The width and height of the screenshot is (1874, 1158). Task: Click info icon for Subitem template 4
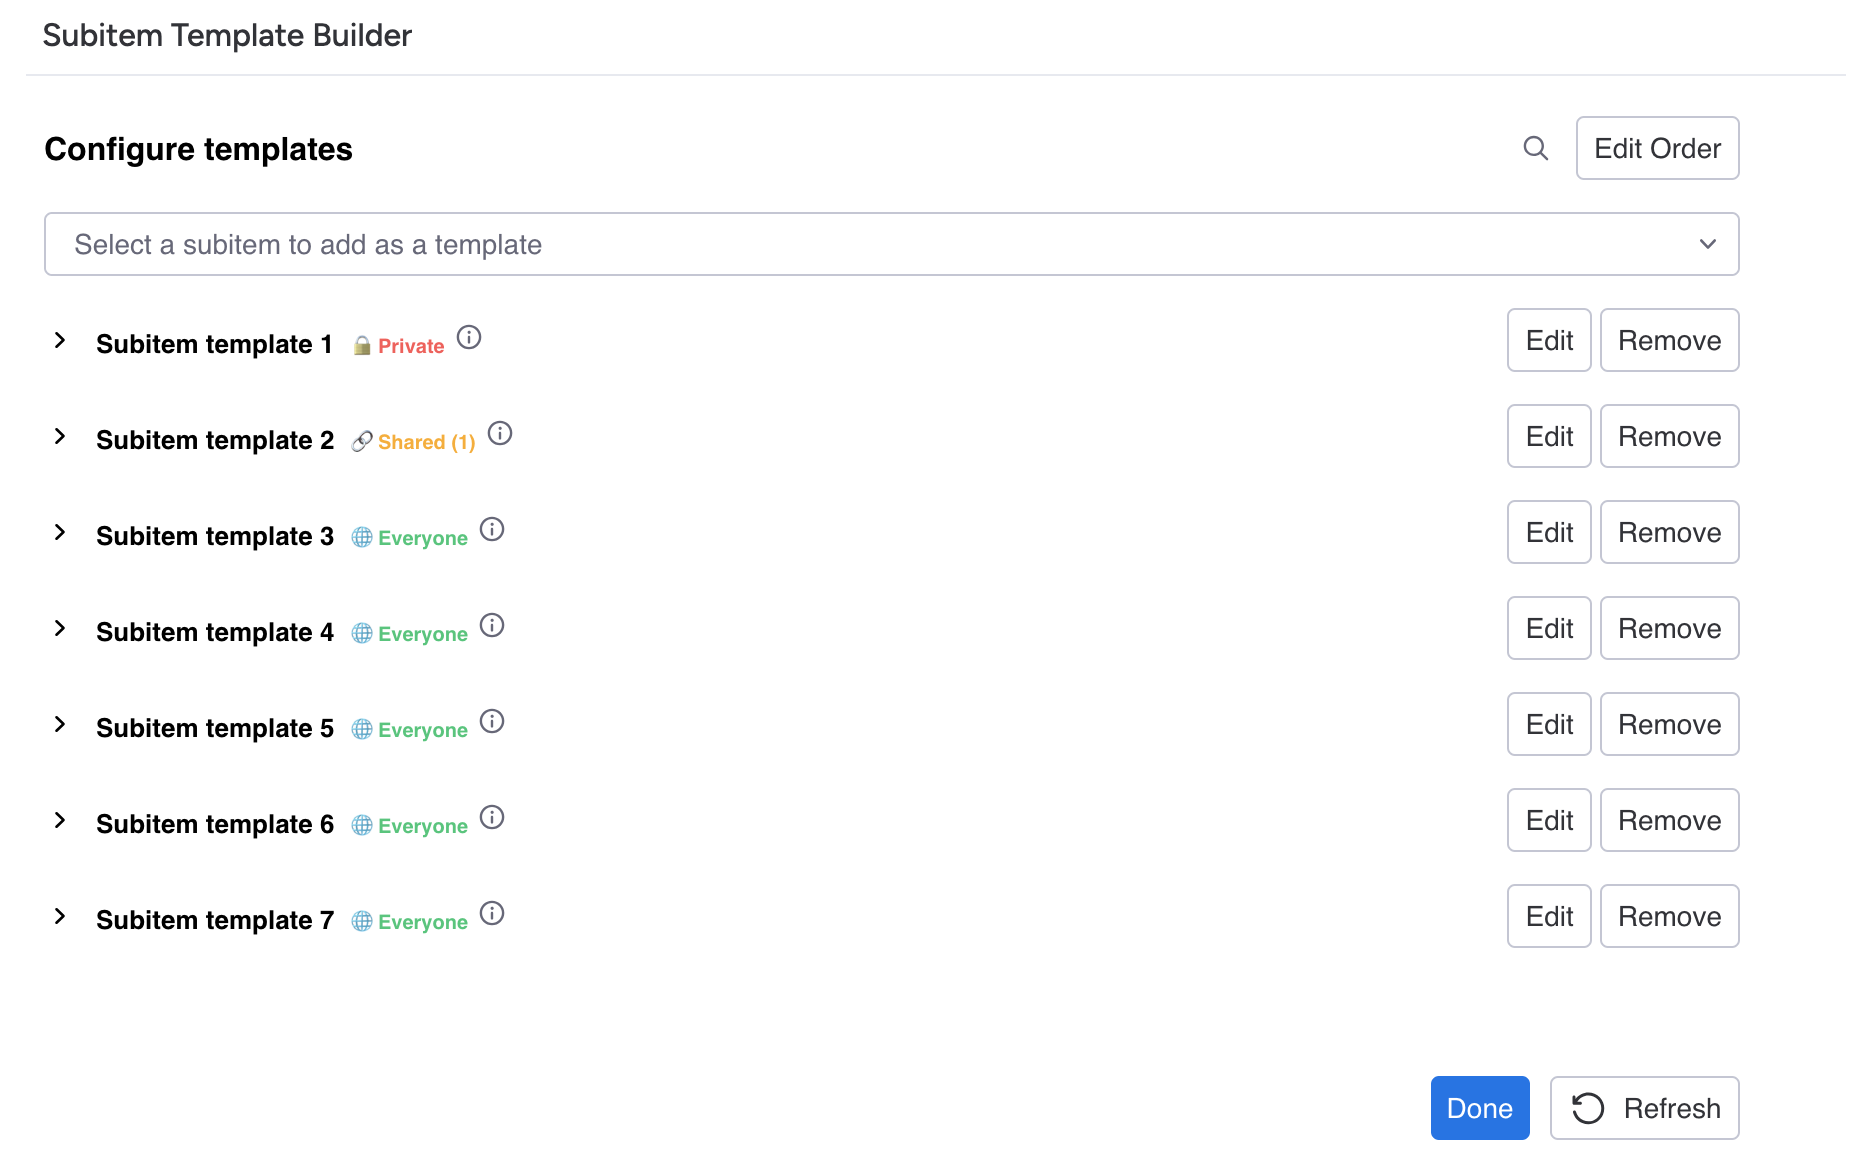pos(492,625)
